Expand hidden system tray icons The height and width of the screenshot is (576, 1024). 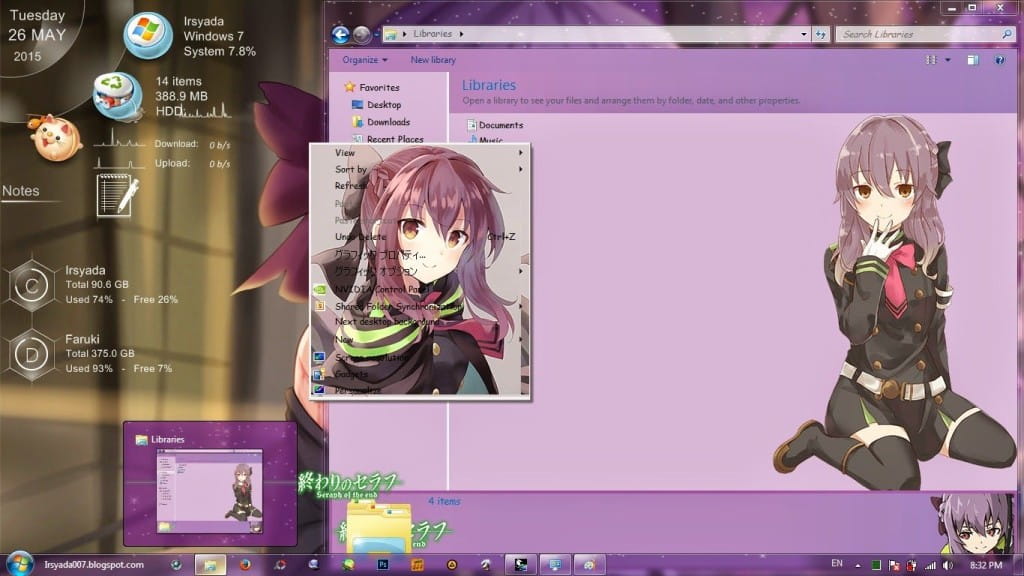pos(857,564)
